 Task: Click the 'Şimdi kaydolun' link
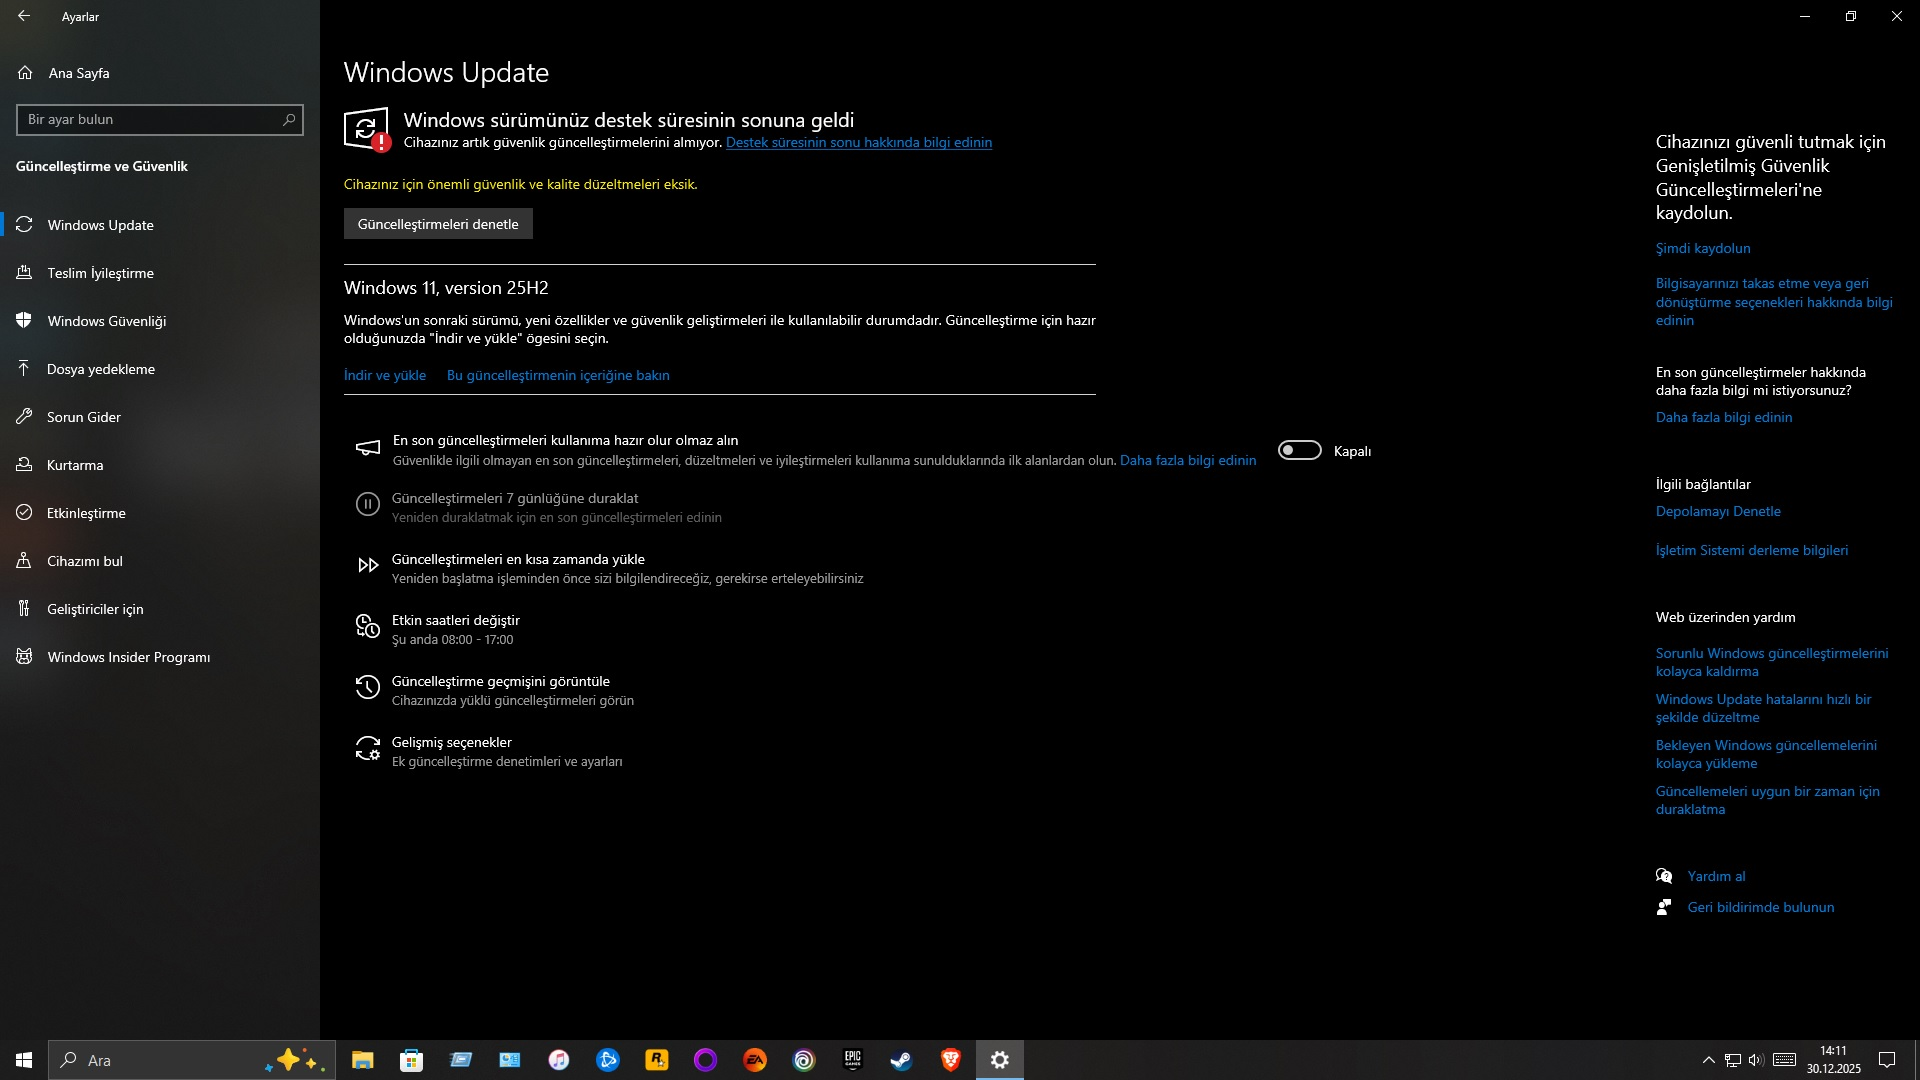(x=1703, y=249)
